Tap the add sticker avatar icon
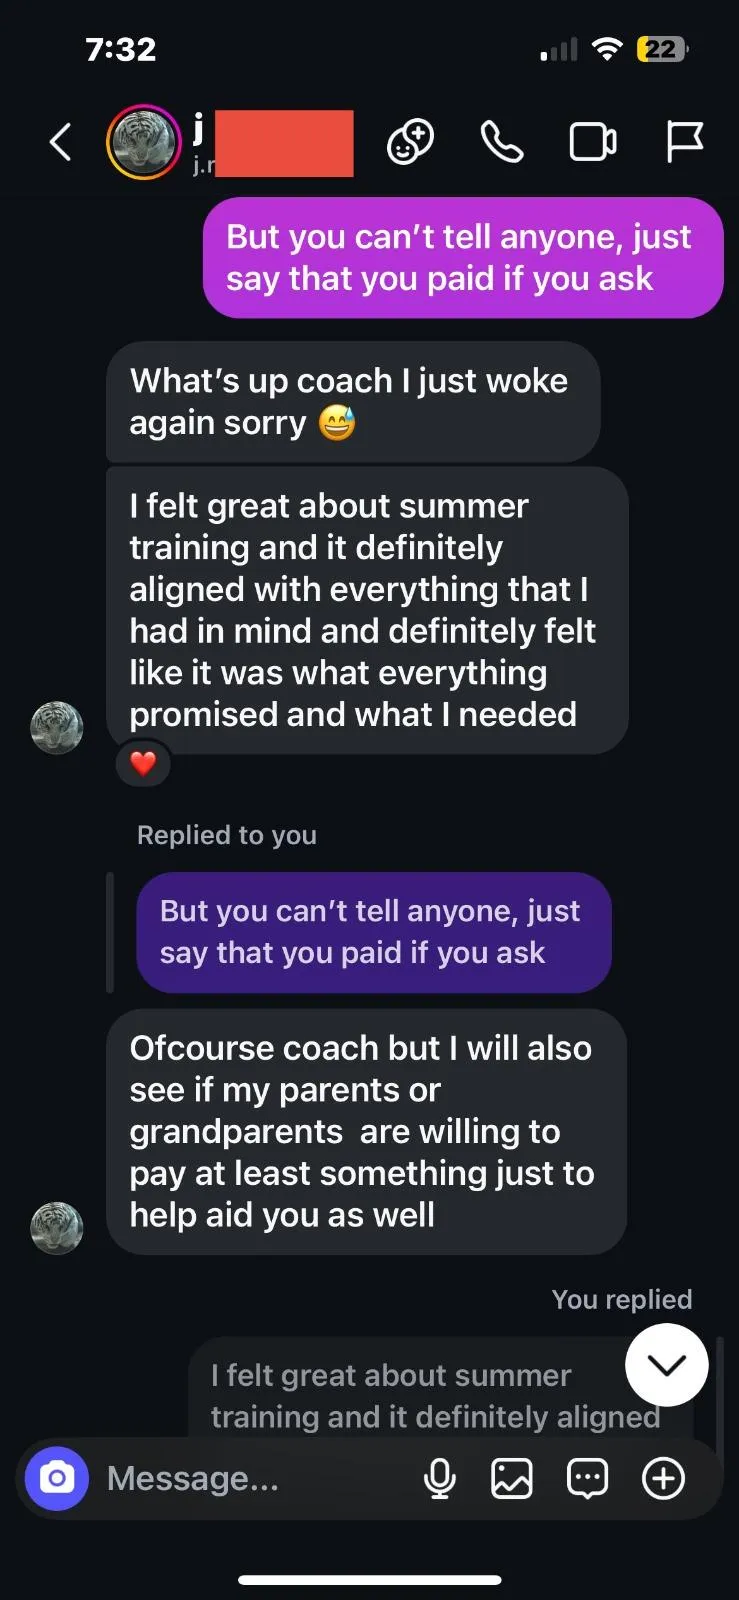Image resolution: width=739 pixels, height=1600 pixels. point(410,142)
